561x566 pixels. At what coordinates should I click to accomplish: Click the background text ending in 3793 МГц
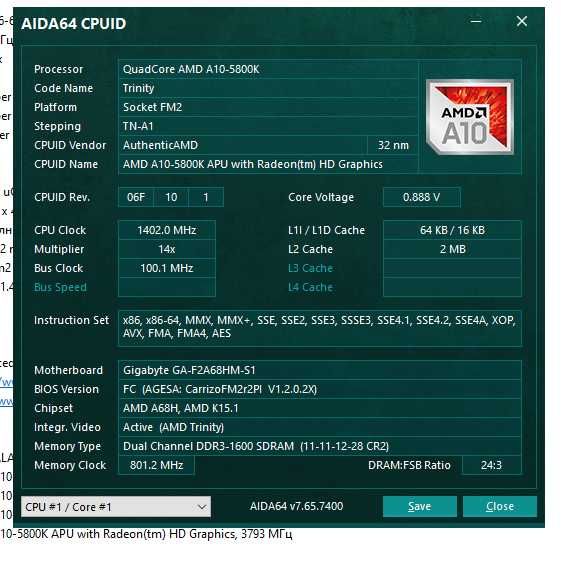[x=146, y=534]
